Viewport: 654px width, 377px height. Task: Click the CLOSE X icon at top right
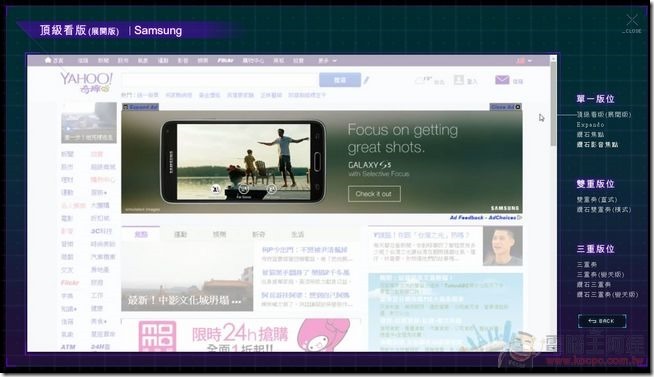[x=632, y=20]
